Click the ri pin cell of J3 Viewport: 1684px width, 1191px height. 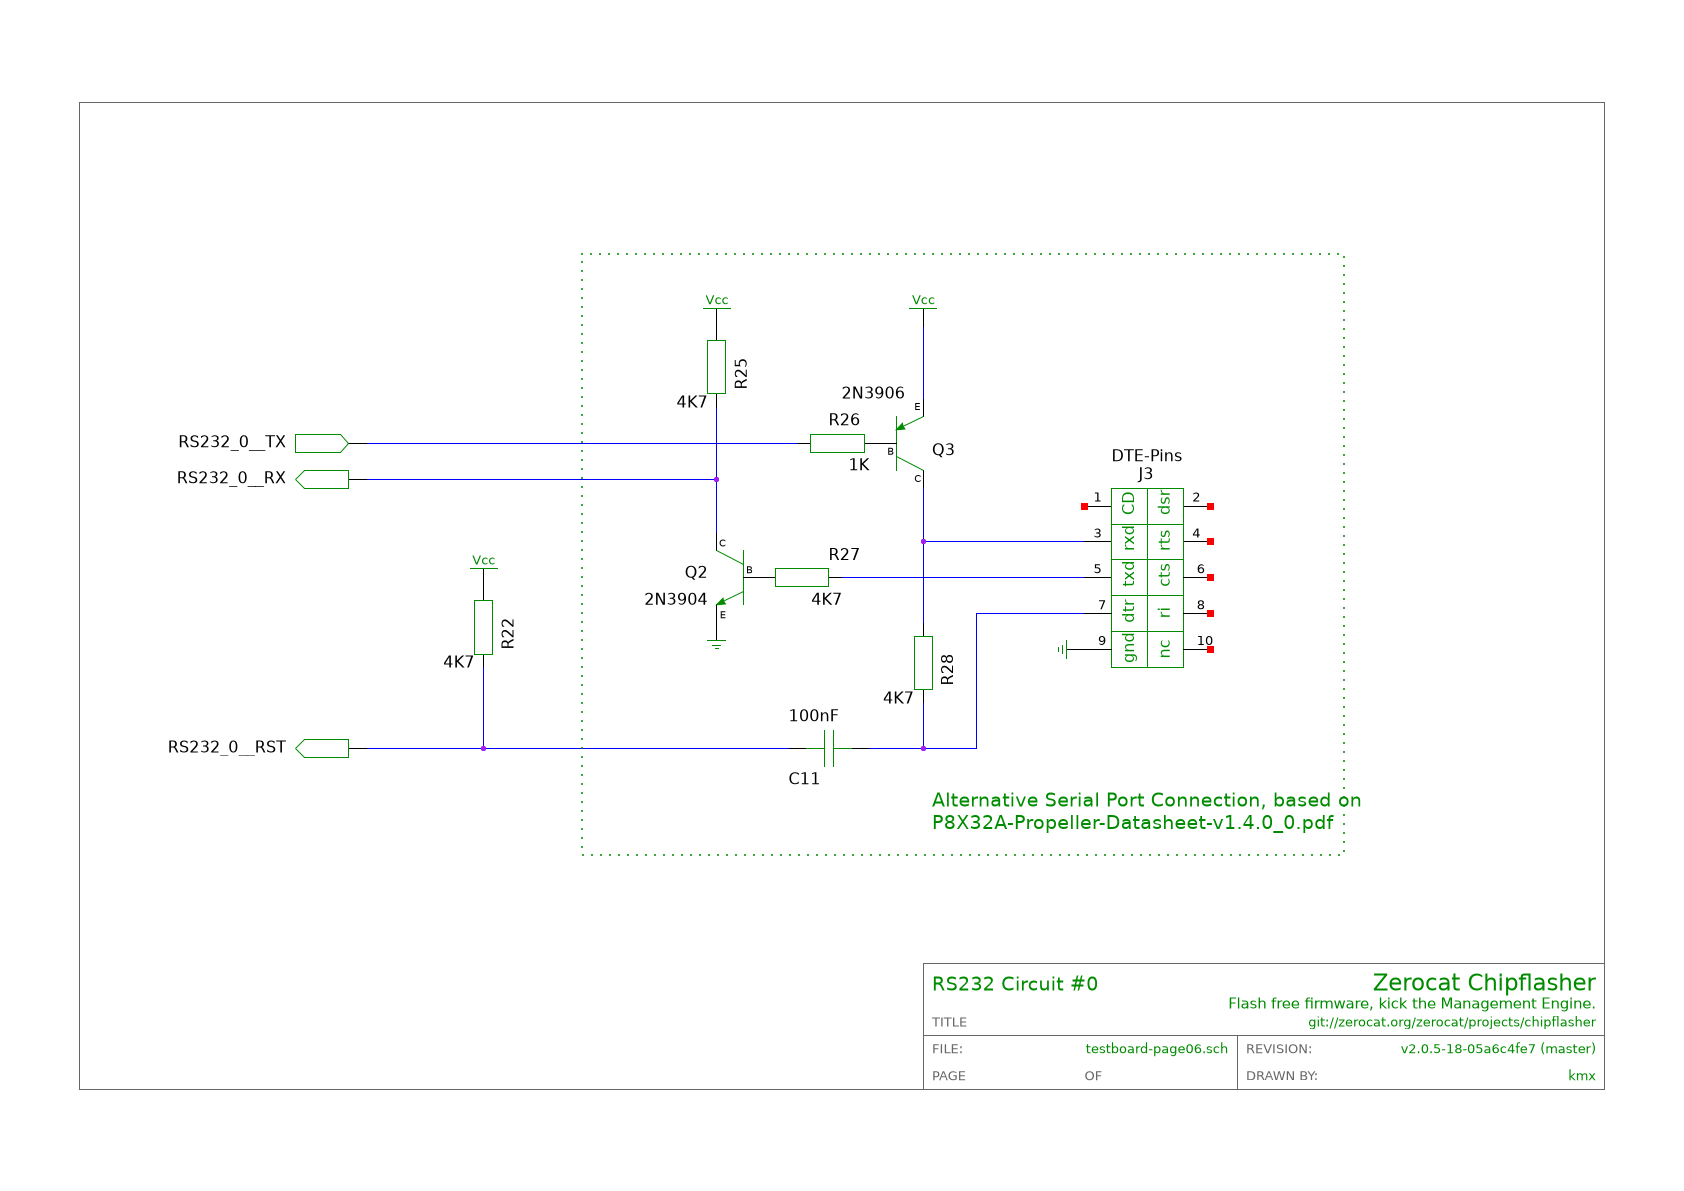(x=1165, y=613)
